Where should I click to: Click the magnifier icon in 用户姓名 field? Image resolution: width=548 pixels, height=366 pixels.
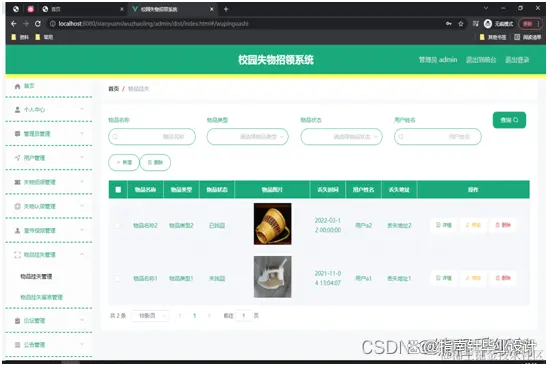[401, 136]
